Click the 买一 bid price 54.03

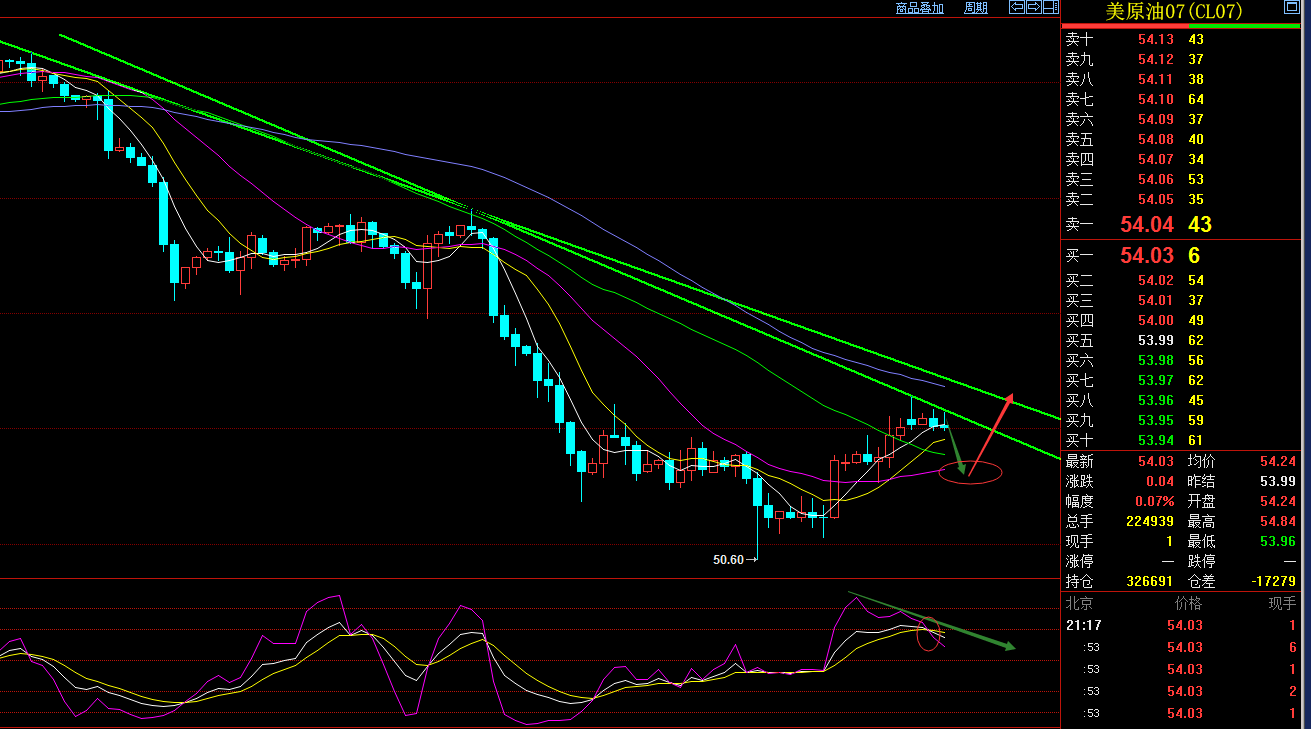[x=1147, y=255]
